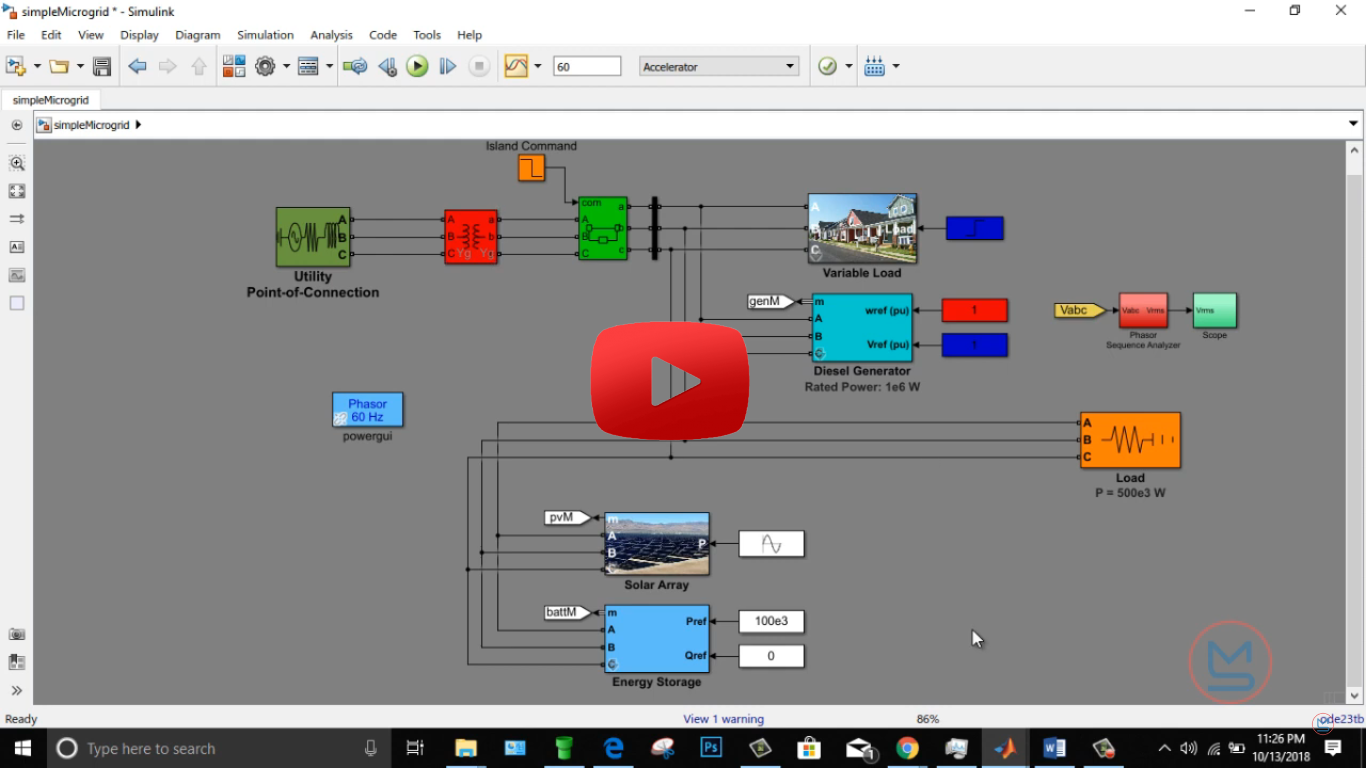Open the Diagram menu
Image resolution: width=1366 pixels, height=768 pixels.
click(197, 35)
